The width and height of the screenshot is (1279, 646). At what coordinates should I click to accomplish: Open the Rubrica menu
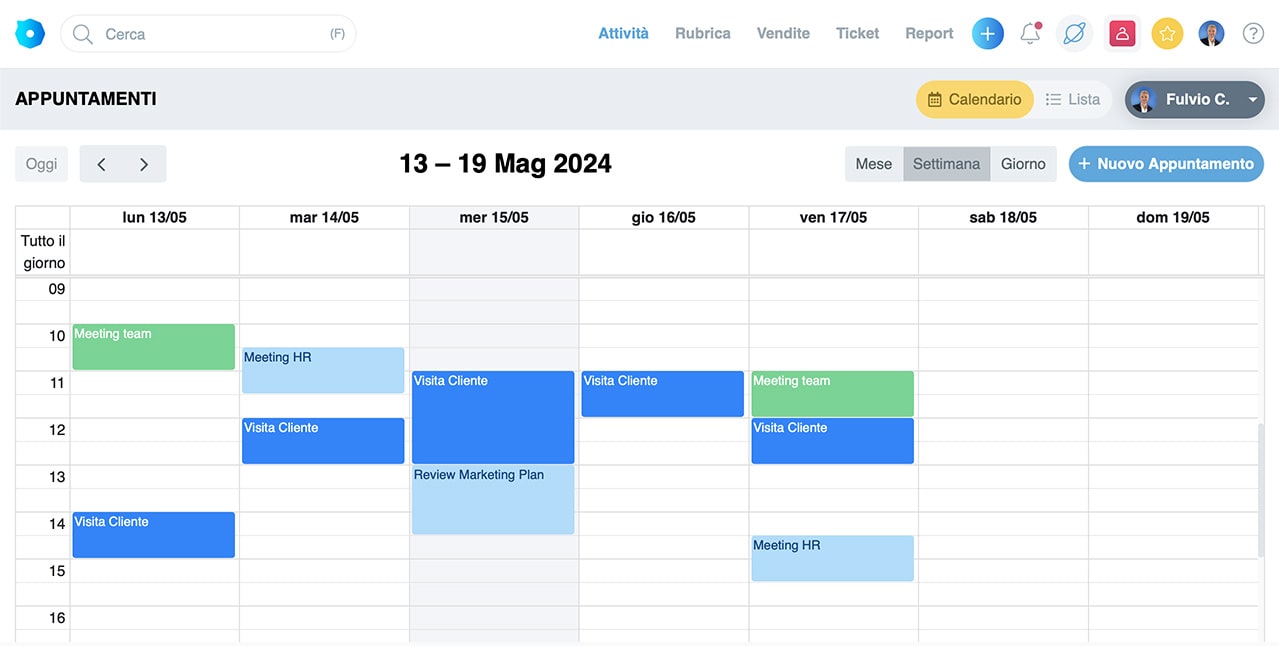tap(702, 33)
